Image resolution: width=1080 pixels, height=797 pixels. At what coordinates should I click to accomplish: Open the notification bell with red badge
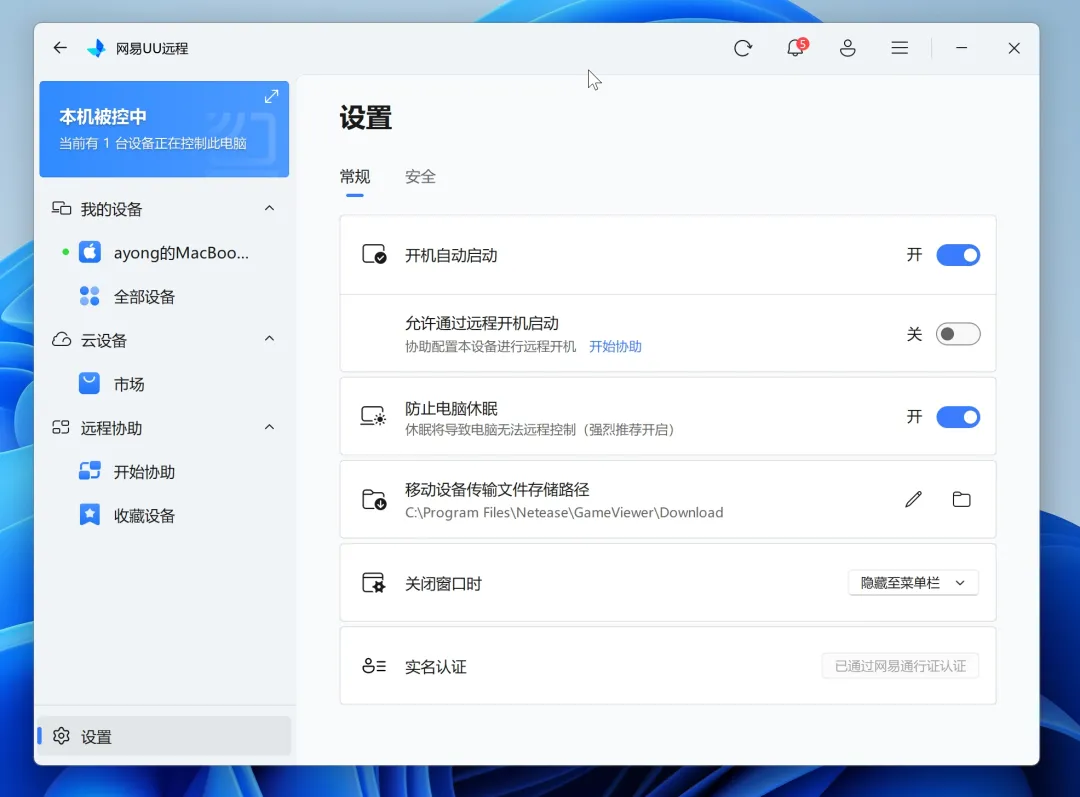click(x=795, y=48)
